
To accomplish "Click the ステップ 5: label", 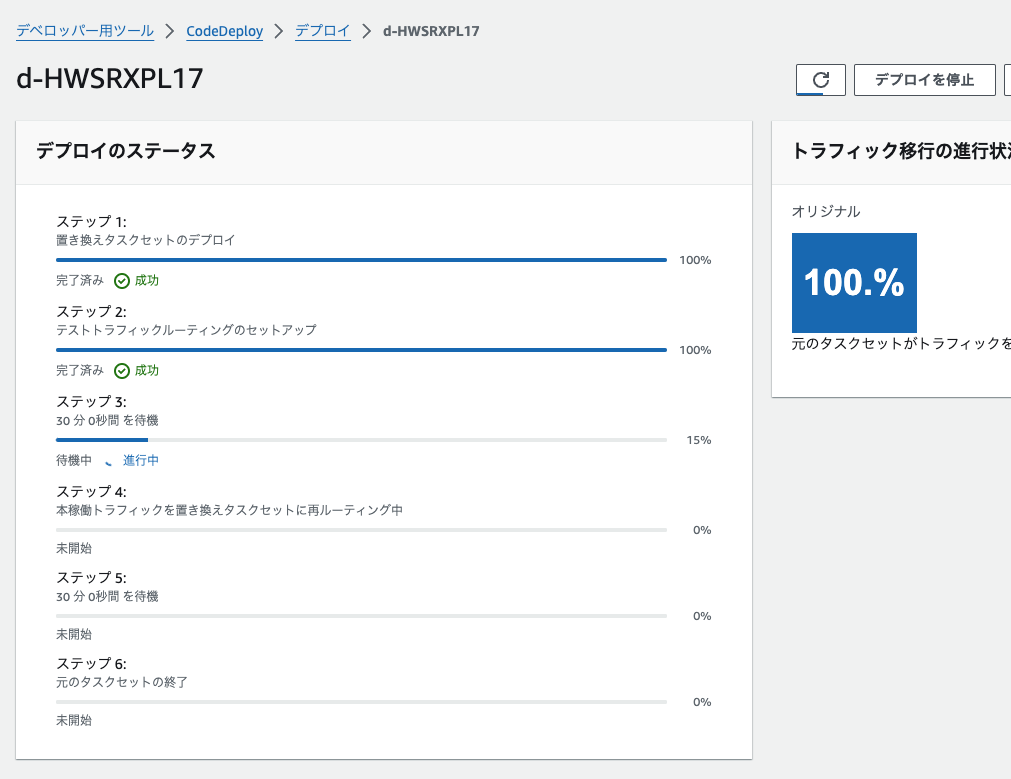I will [92, 578].
